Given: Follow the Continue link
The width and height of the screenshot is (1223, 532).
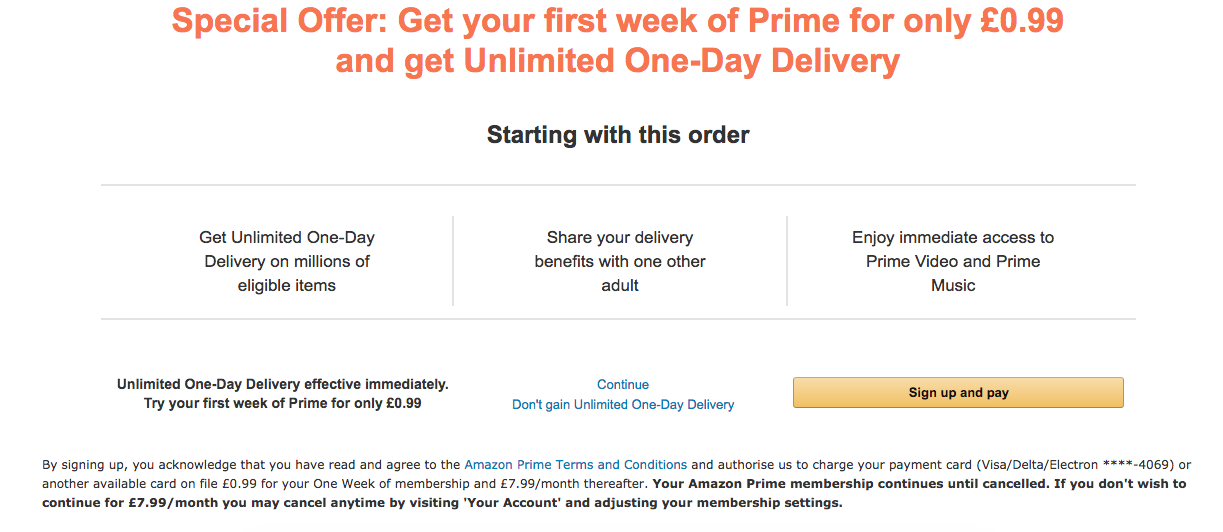Looking at the screenshot, I should (623, 385).
